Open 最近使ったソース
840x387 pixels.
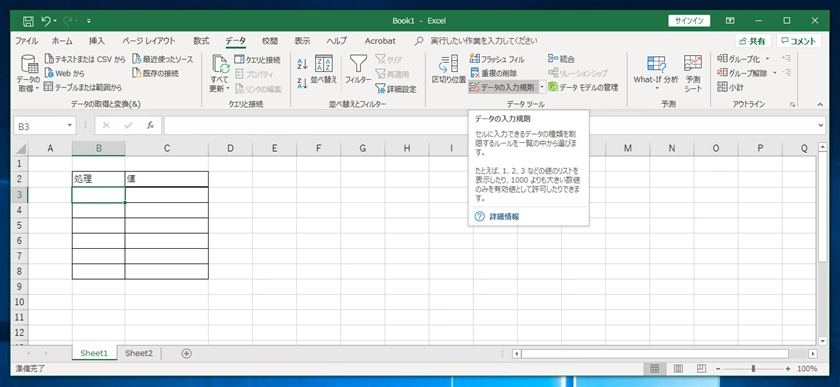tap(162, 59)
